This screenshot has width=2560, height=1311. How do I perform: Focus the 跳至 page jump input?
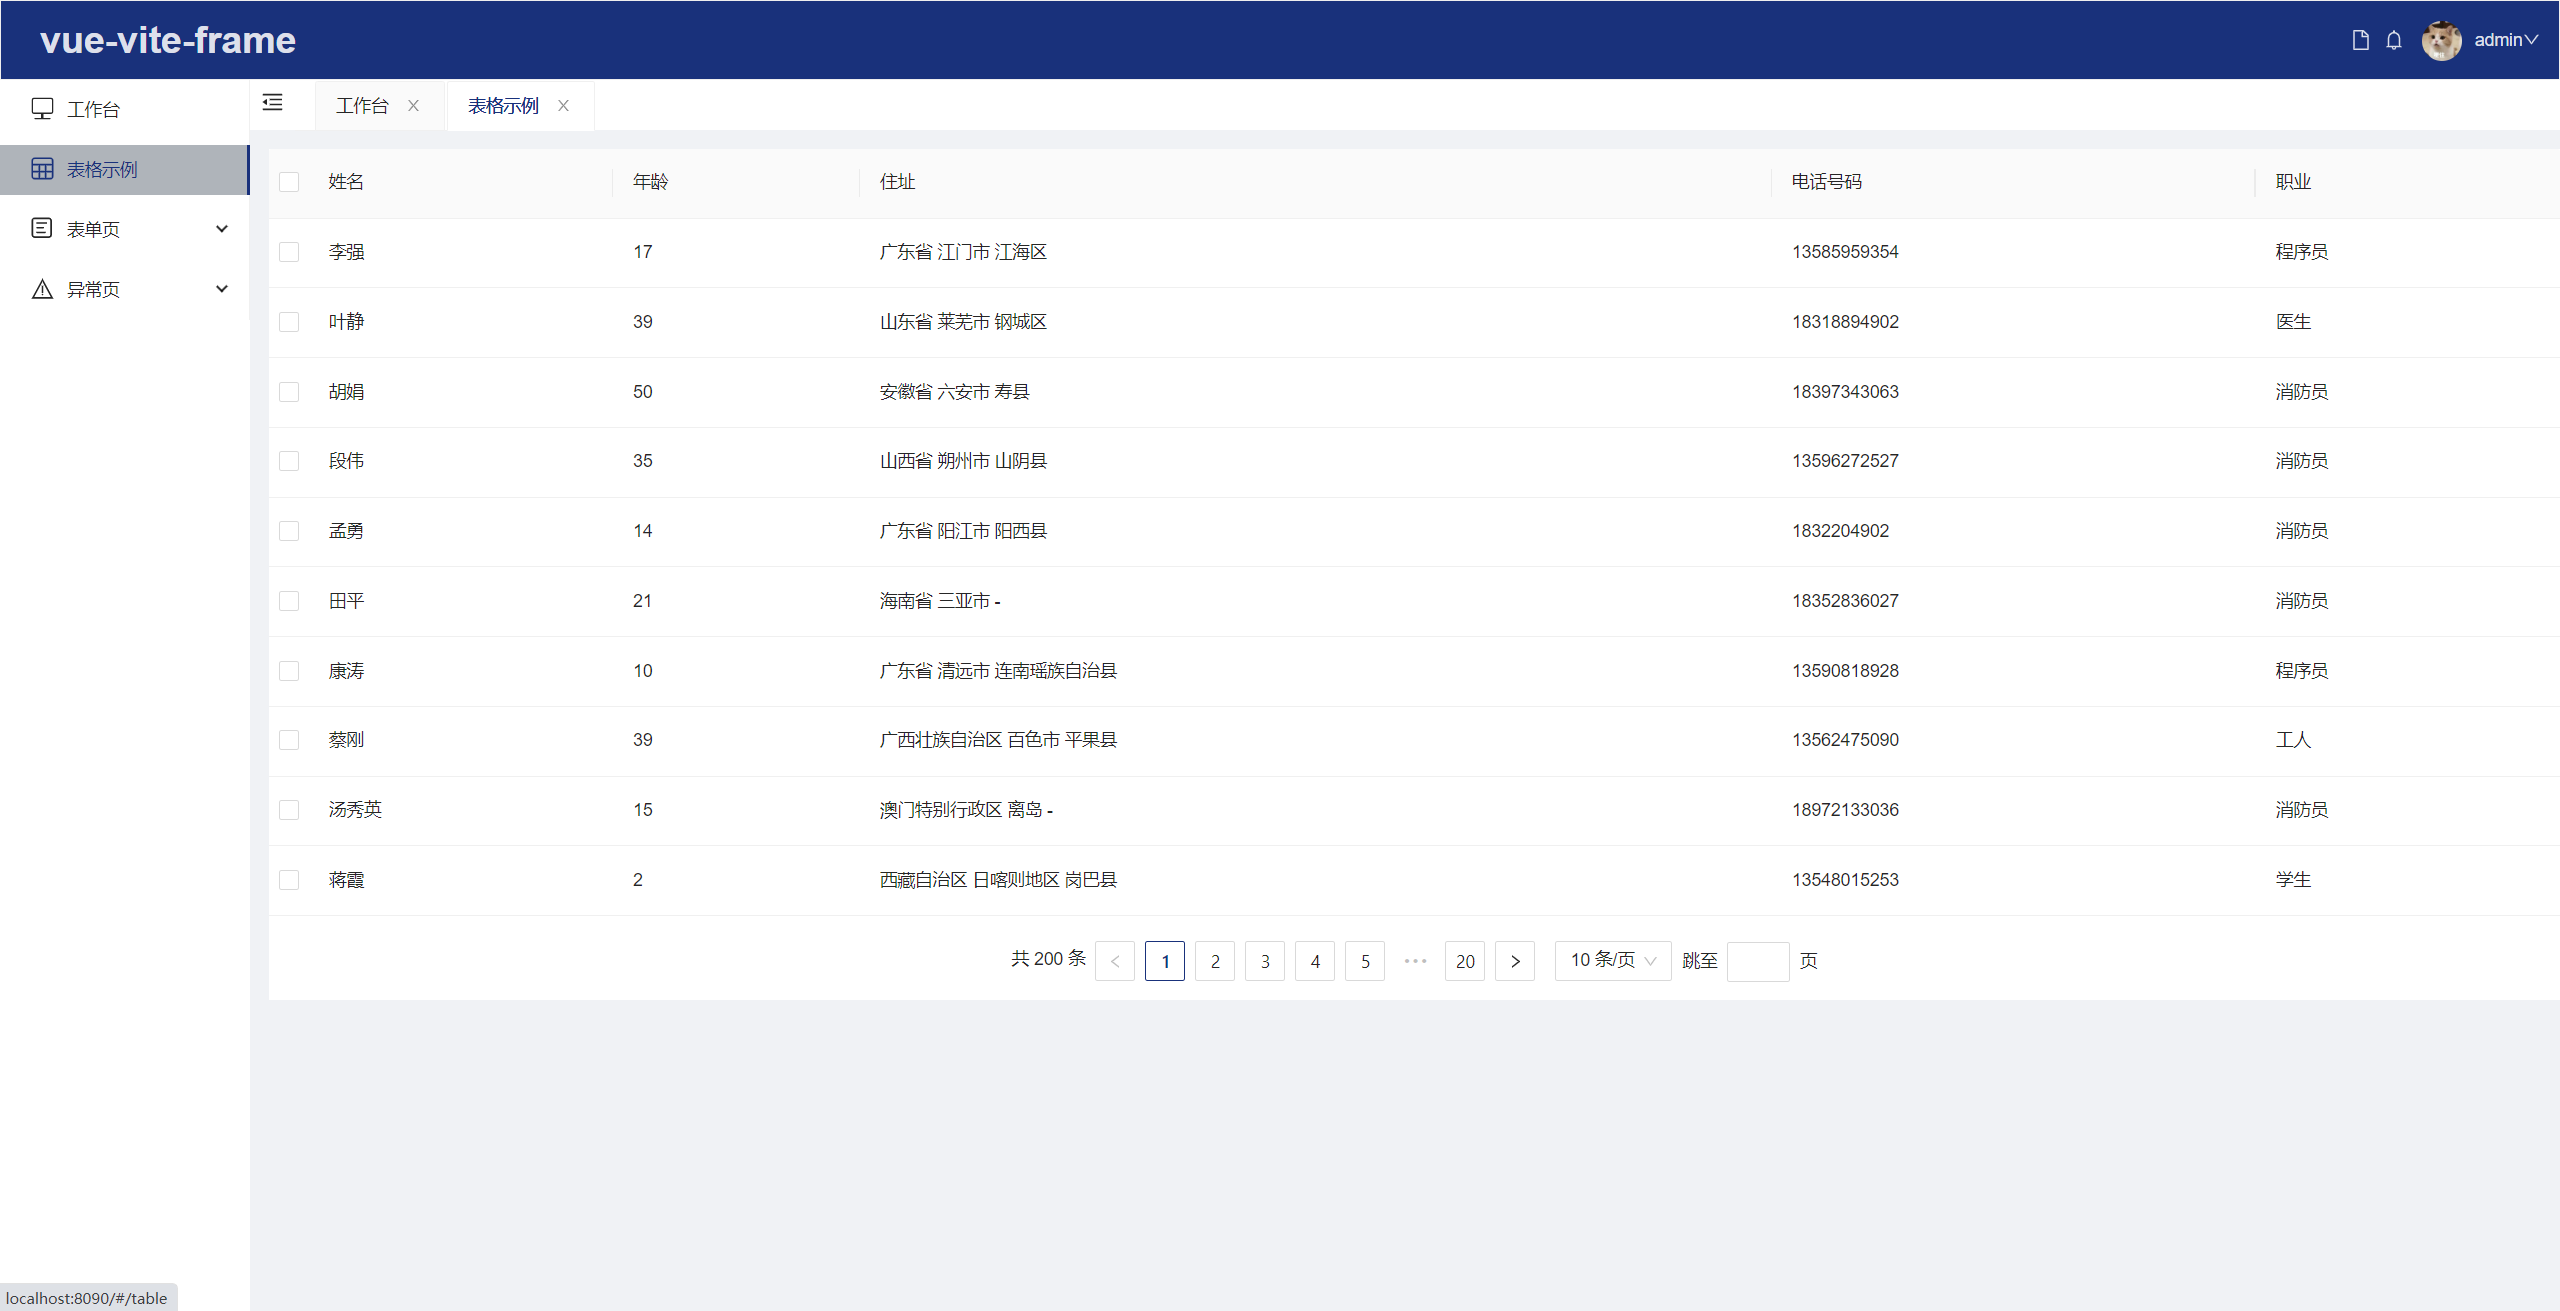pos(1757,961)
